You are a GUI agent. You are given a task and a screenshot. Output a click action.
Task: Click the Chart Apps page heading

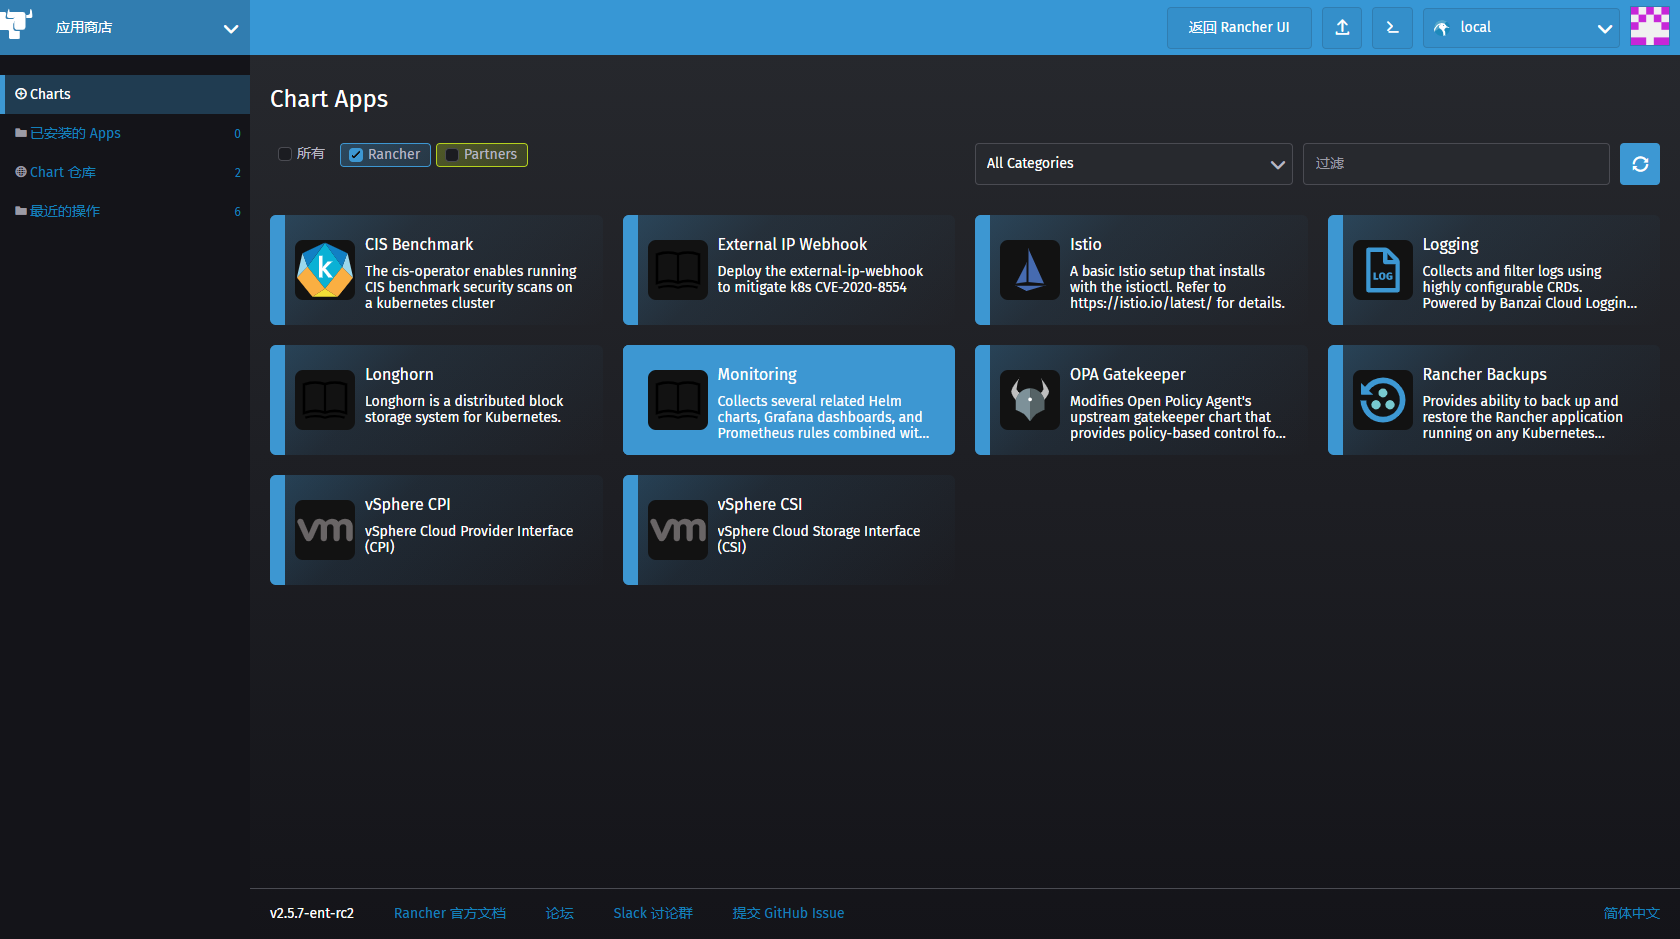click(329, 99)
